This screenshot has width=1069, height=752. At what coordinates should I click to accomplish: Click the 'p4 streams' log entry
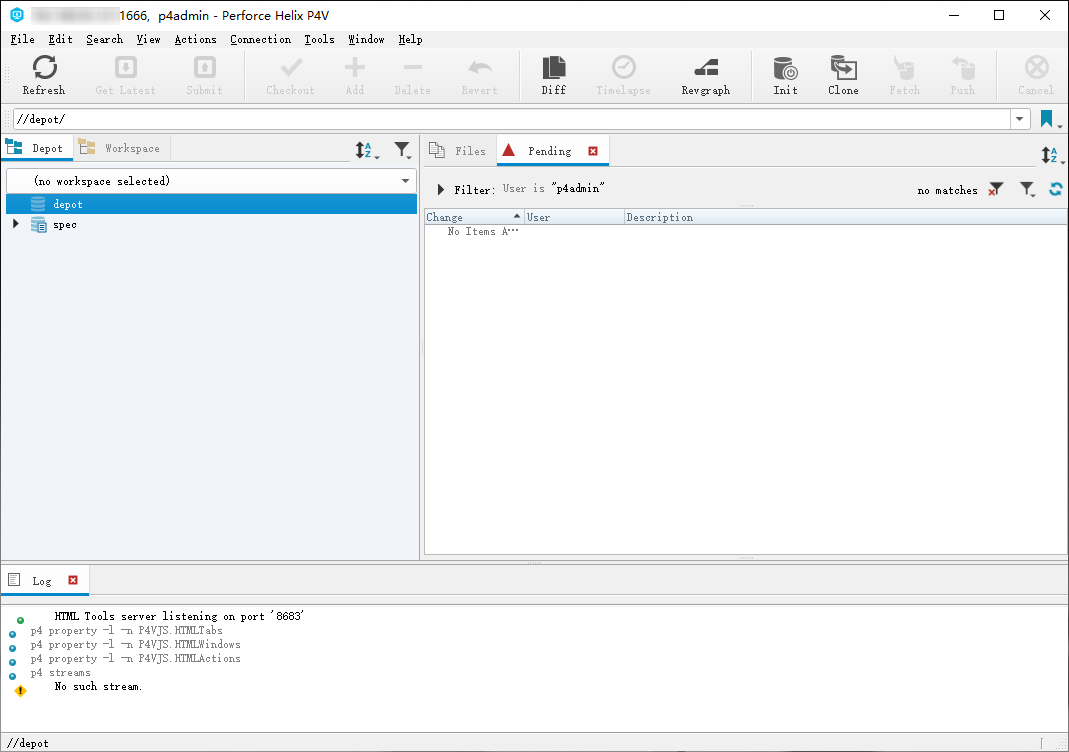(60, 672)
